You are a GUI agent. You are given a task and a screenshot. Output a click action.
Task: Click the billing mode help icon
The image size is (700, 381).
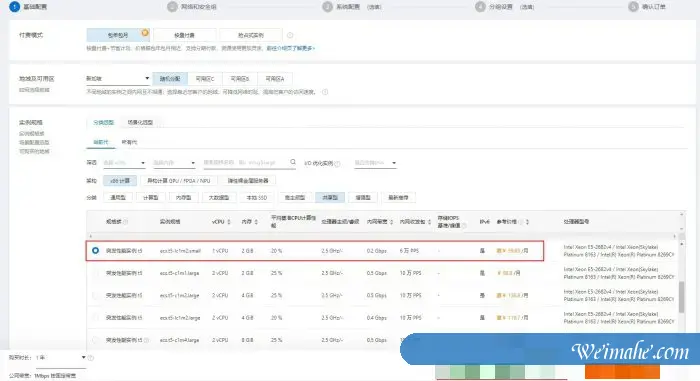(290, 35)
